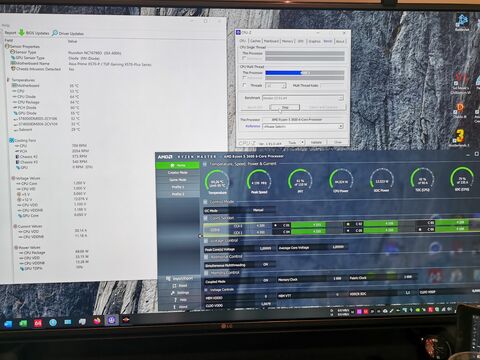Open the Report toolbar button in AIDA64

tap(10, 33)
